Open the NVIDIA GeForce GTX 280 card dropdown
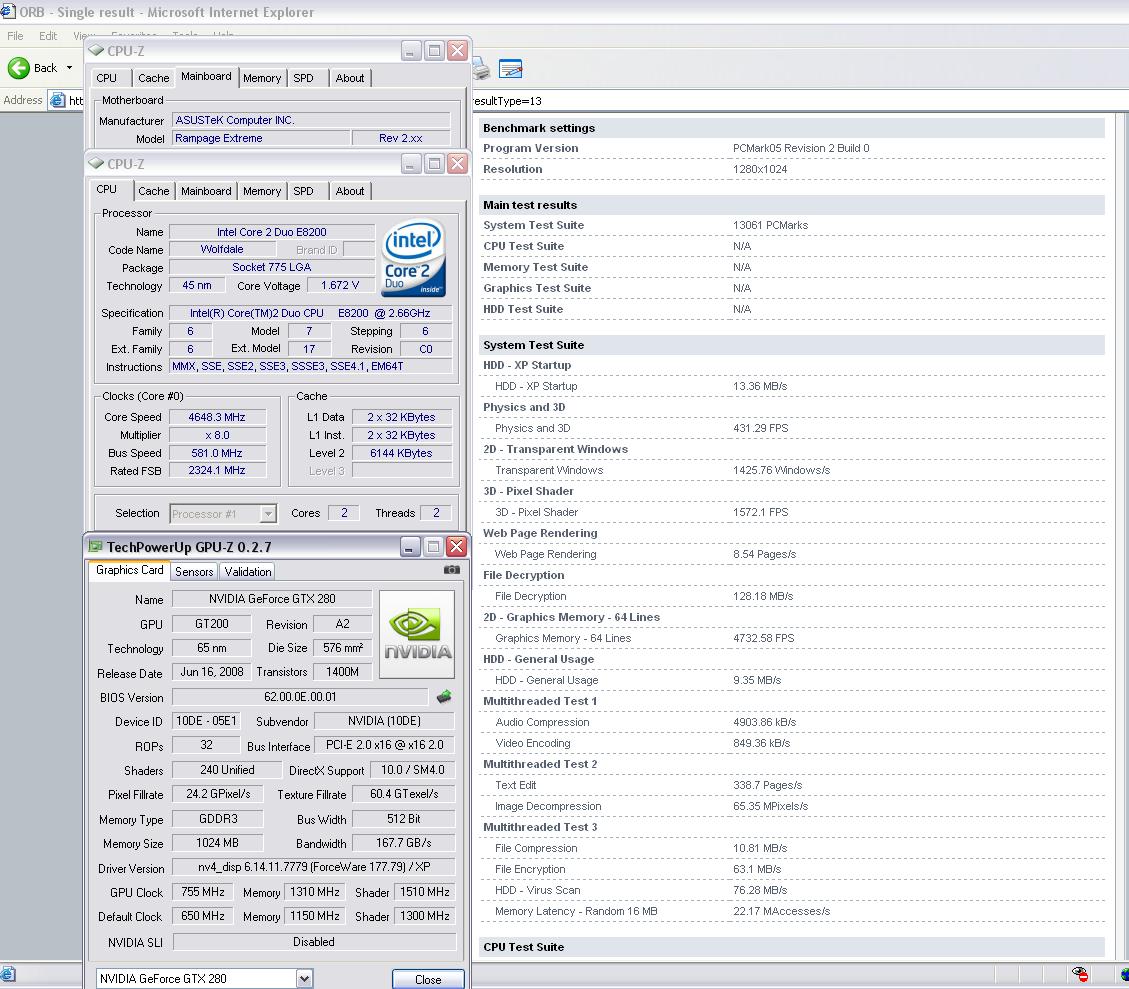Viewport: 1129px width, 989px height. click(x=304, y=978)
